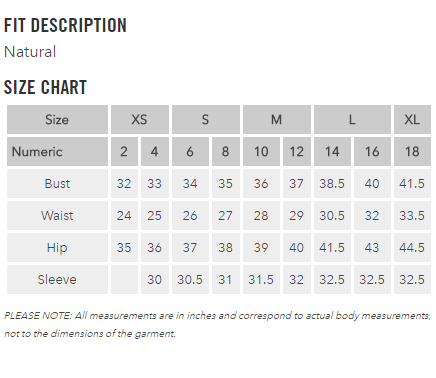This screenshot has height=378, width=436.
Task: Click the Hip 44.5 measurement cell
Action: pyautogui.click(x=412, y=247)
